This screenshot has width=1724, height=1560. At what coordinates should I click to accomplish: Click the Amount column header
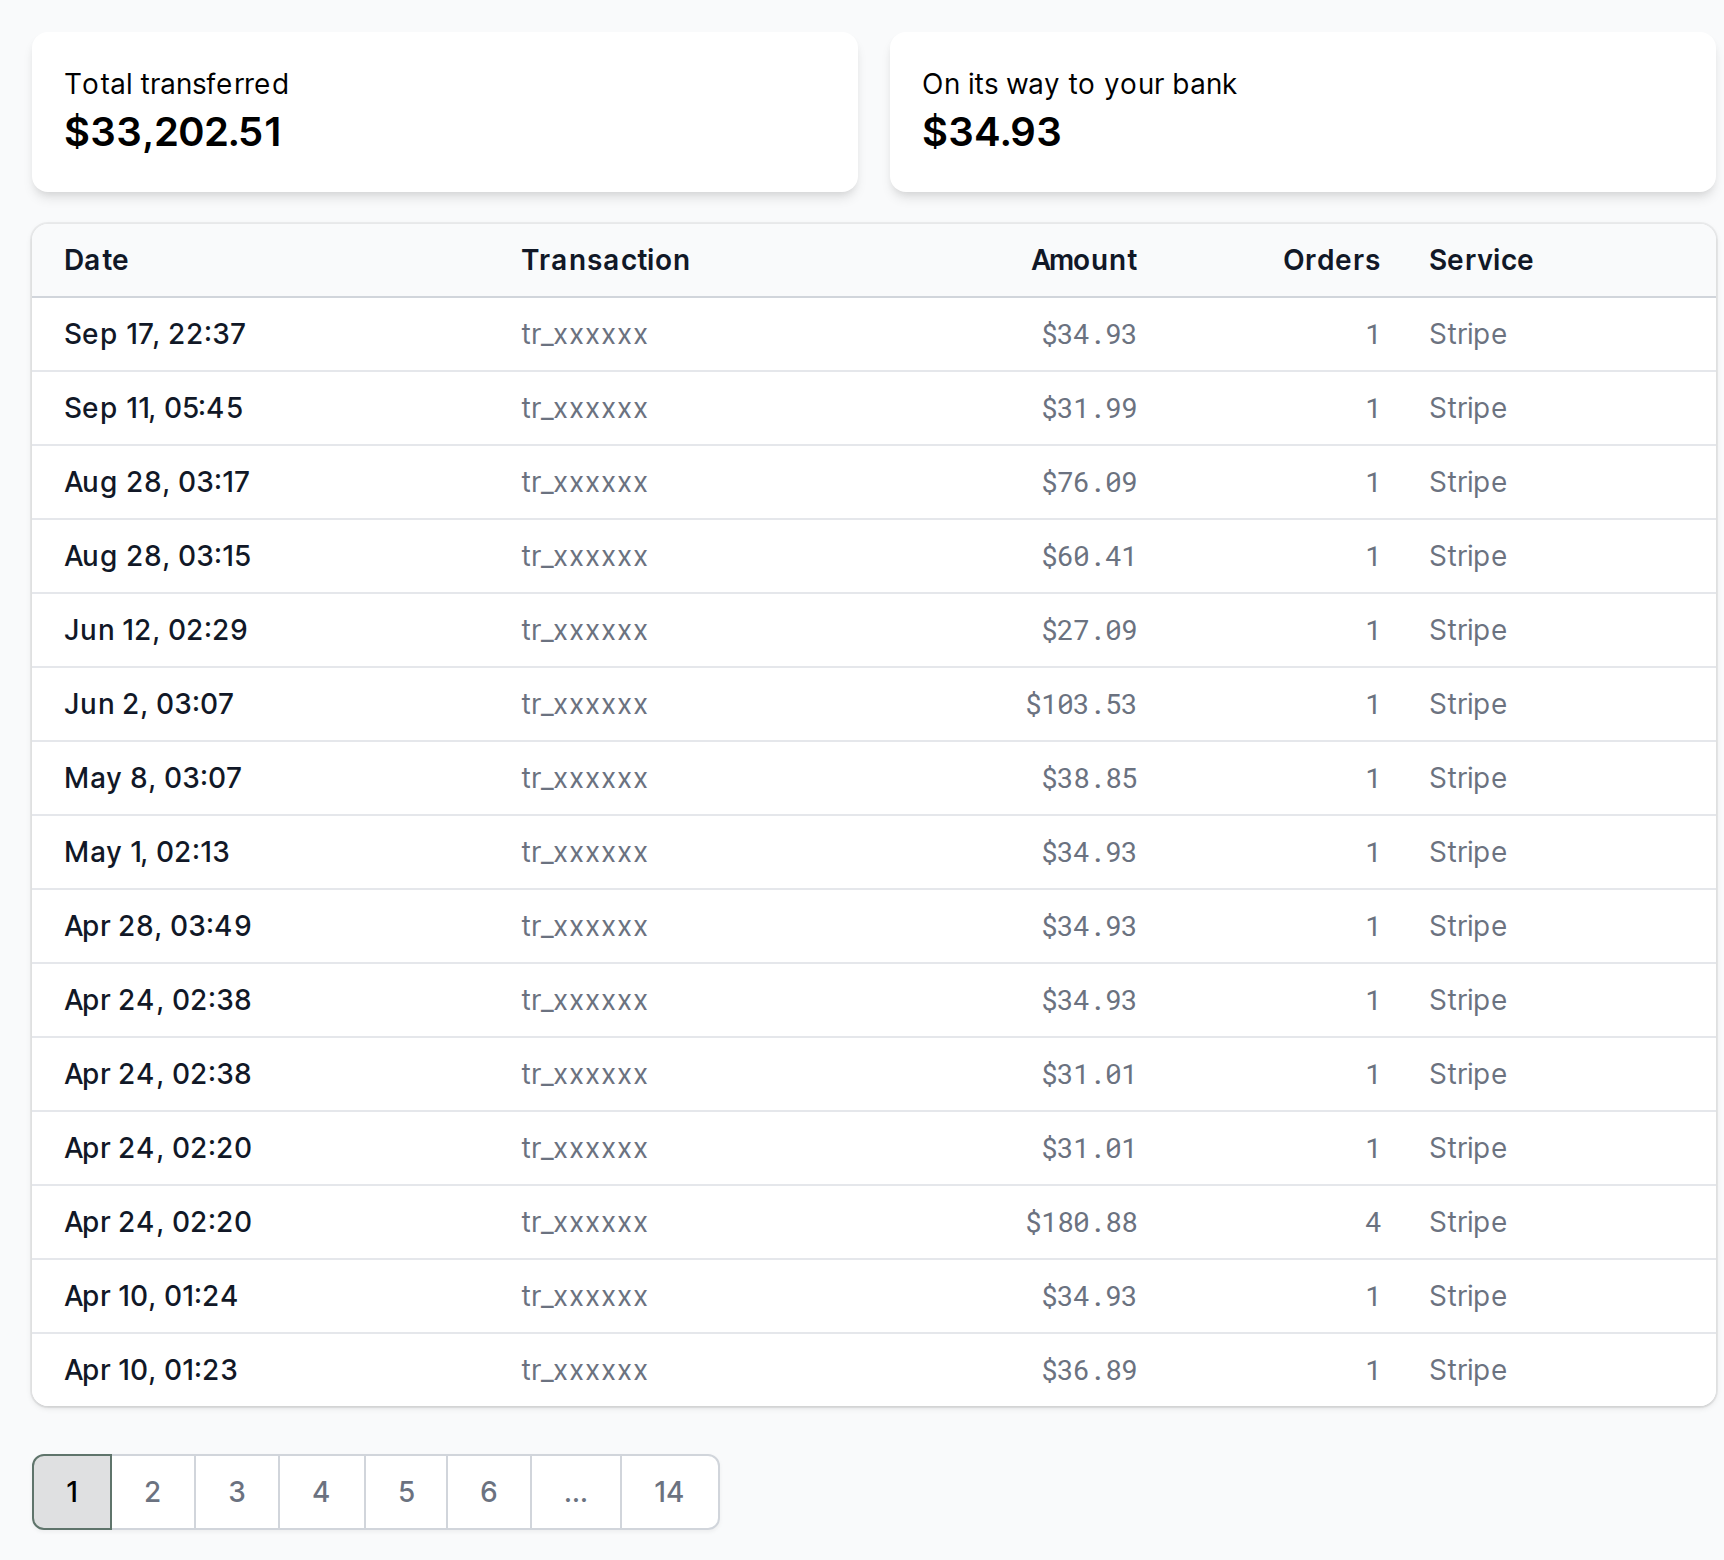[1084, 260]
